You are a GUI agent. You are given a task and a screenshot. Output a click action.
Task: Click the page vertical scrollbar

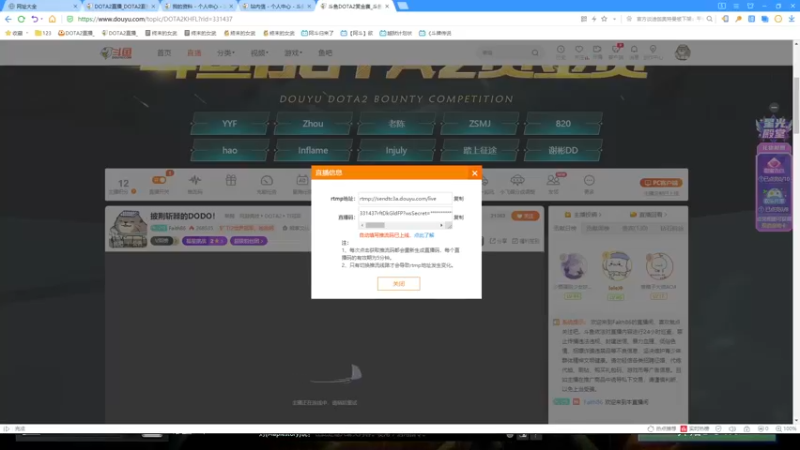pyautogui.click(x=796, y=105)
